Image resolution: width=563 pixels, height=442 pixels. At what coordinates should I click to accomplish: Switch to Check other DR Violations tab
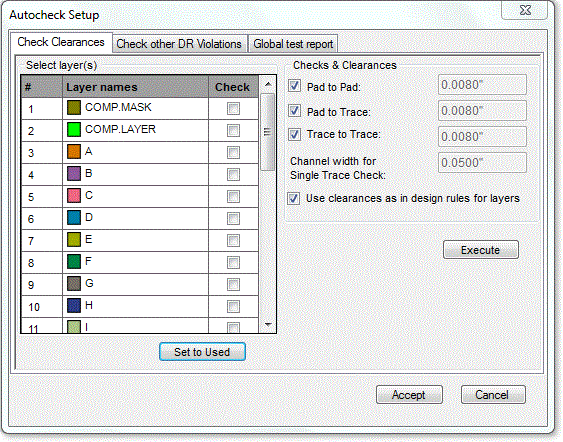pyautogui.click(x=179, y=44)
